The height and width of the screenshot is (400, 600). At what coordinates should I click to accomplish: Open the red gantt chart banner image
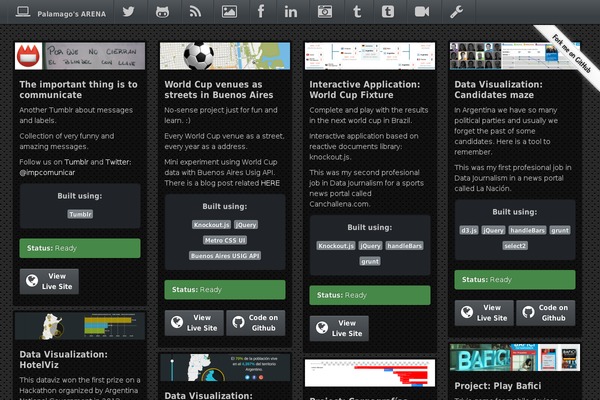[x=370, y=373]
